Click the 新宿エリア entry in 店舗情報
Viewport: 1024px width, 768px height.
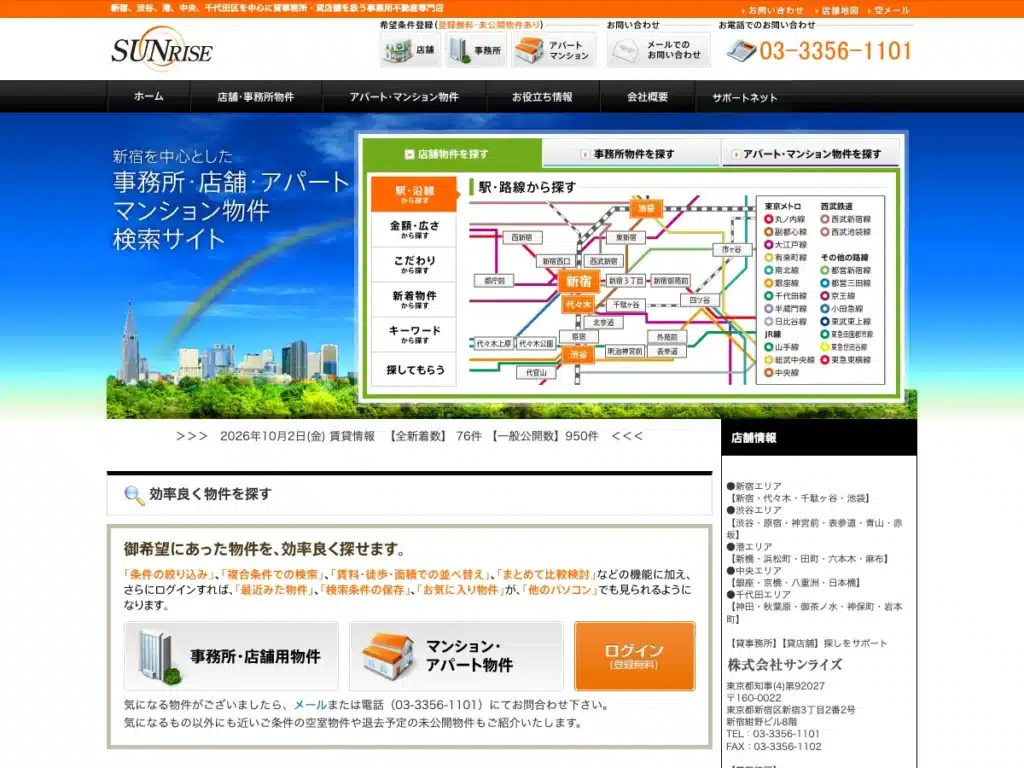click(754, 486)
